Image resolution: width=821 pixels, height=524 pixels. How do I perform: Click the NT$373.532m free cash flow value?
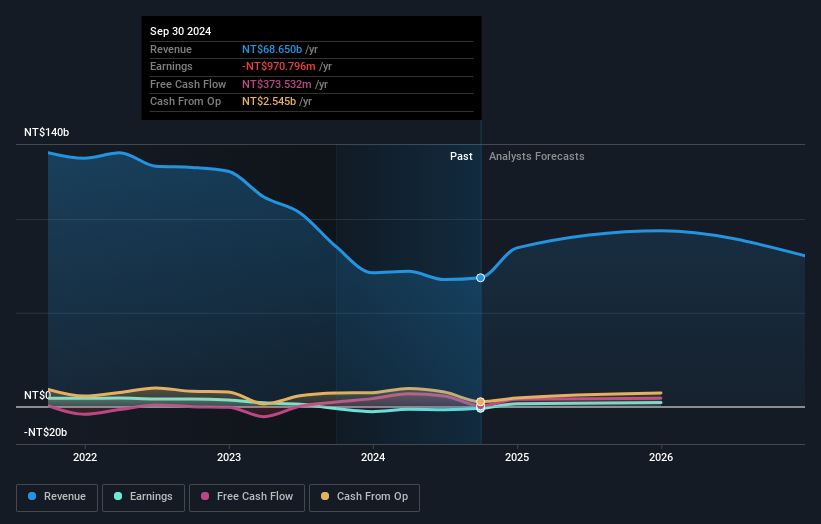tap(276, 84)
